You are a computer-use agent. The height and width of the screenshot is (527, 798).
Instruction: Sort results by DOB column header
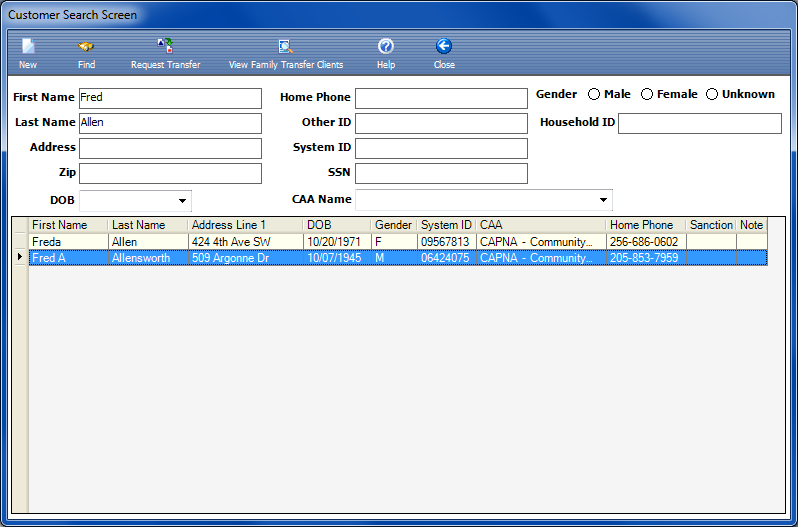click(336, 225)
